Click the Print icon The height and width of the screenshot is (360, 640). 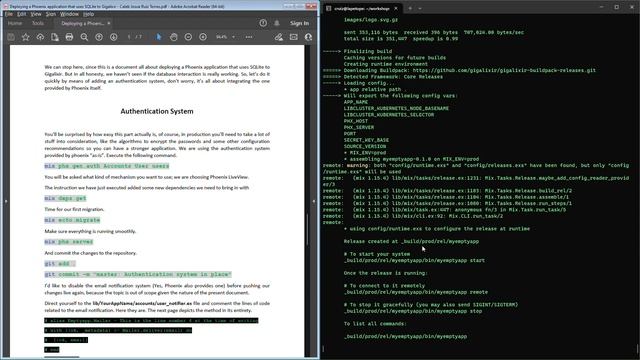point(69,37)
